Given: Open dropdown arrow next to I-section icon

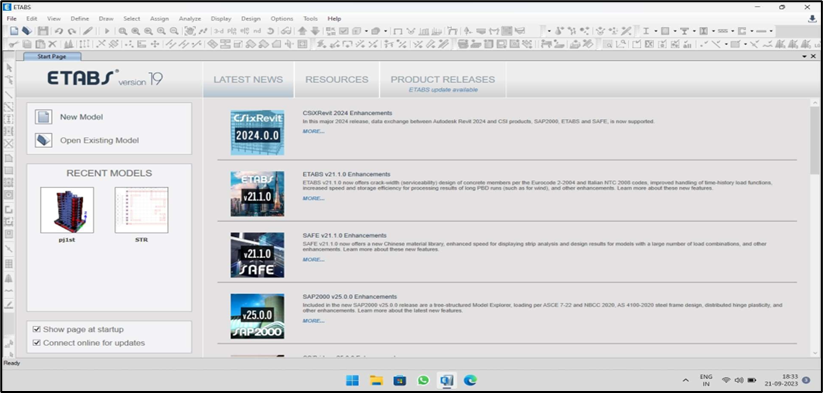Looking at the screenshot, I should 655,31.
